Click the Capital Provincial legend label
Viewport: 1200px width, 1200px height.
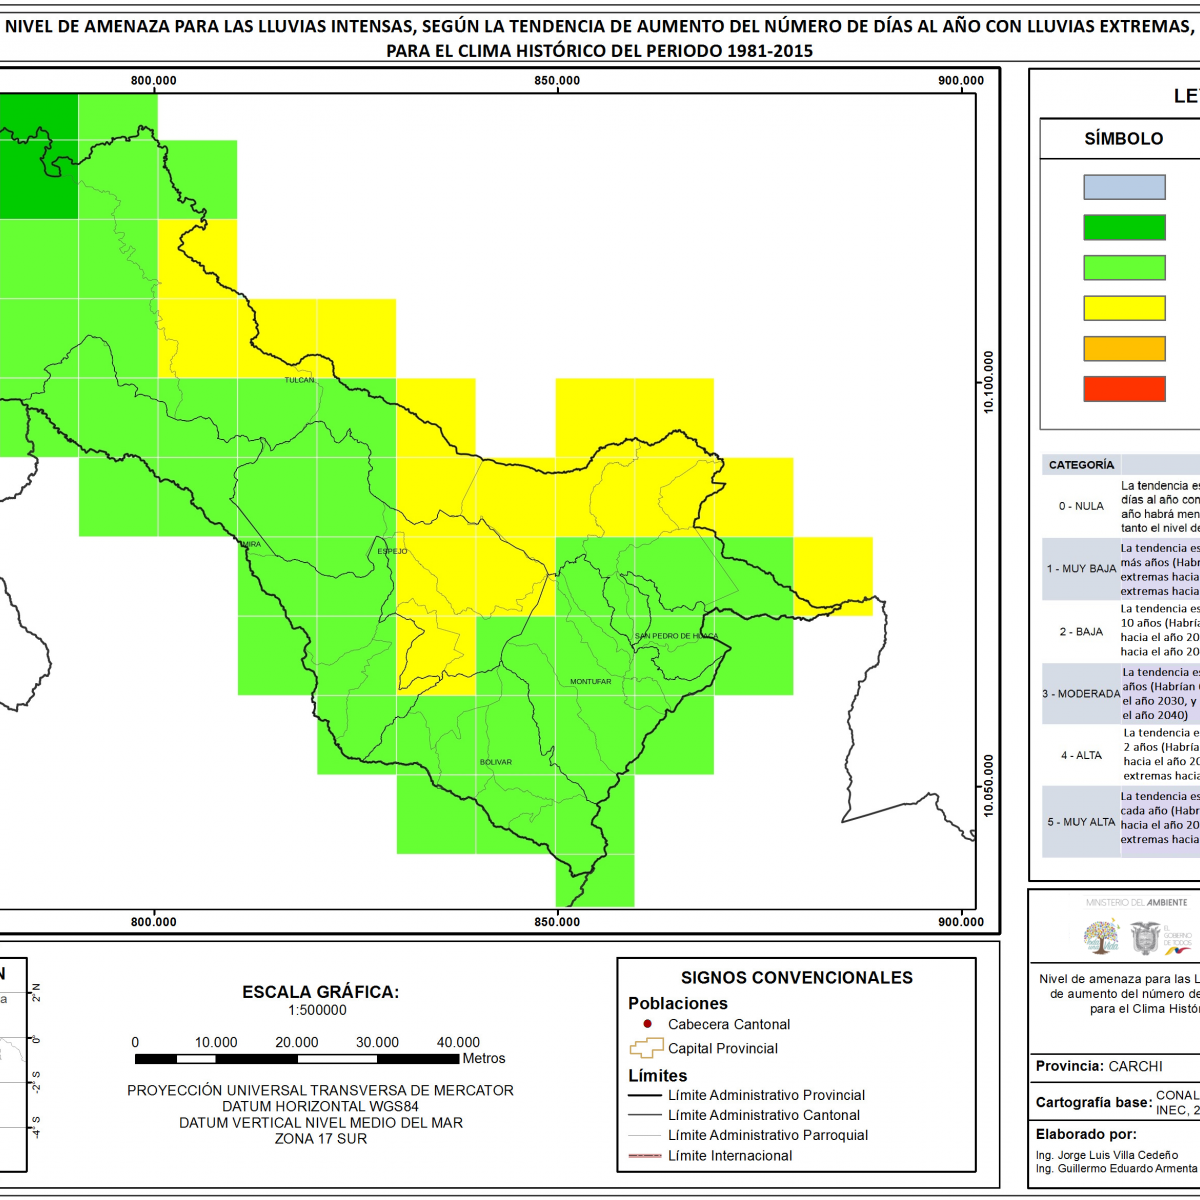pyautogui.click(x=723, y=1048)
